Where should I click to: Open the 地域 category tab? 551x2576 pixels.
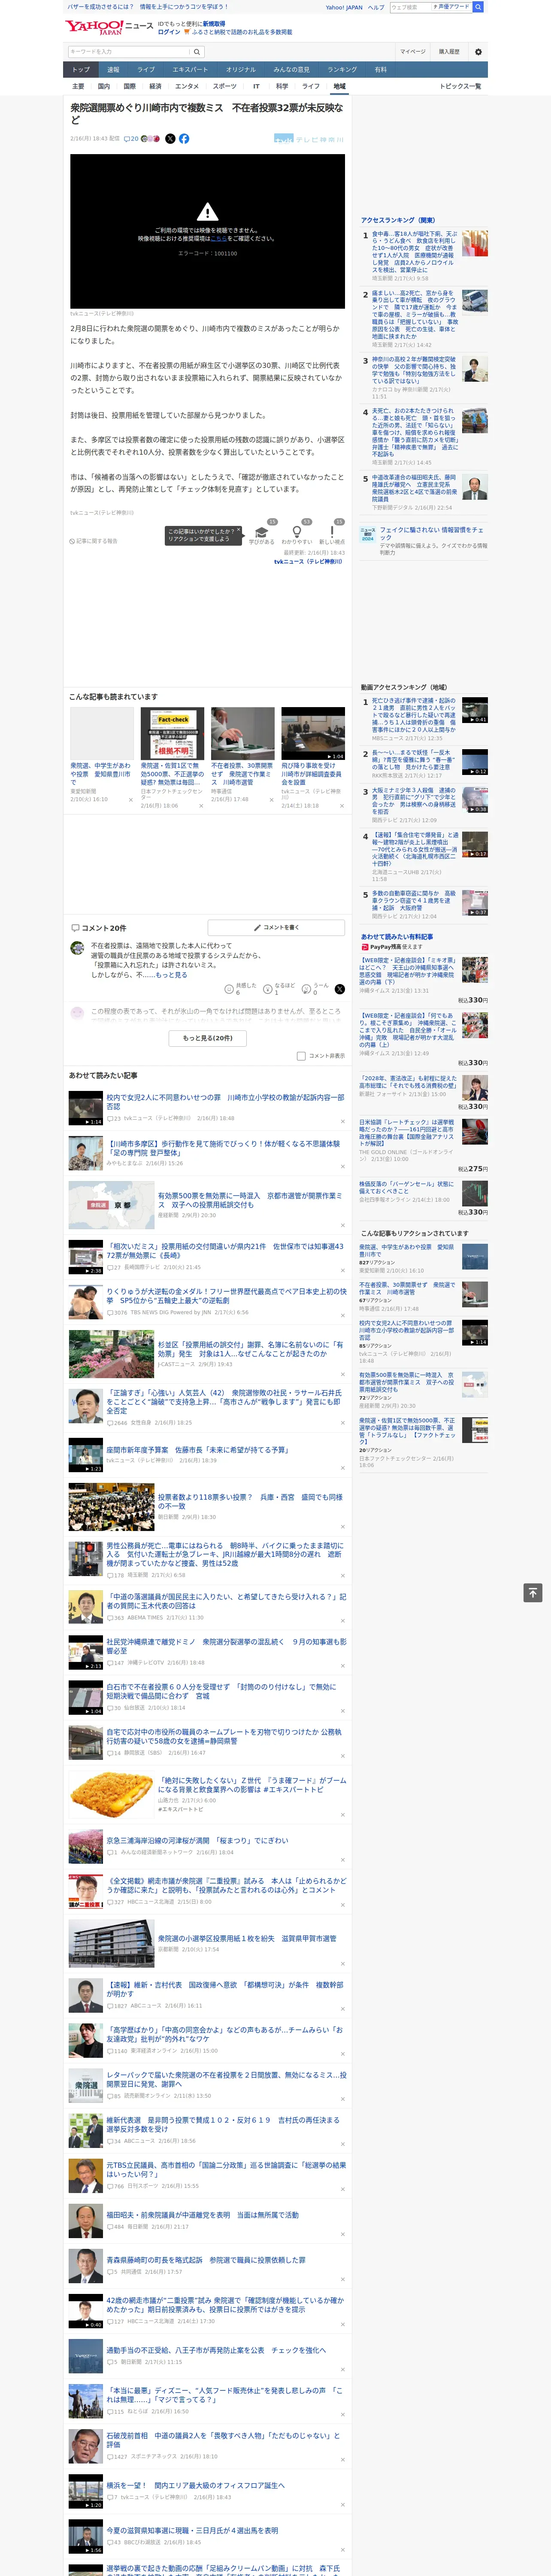coord(339,86)
